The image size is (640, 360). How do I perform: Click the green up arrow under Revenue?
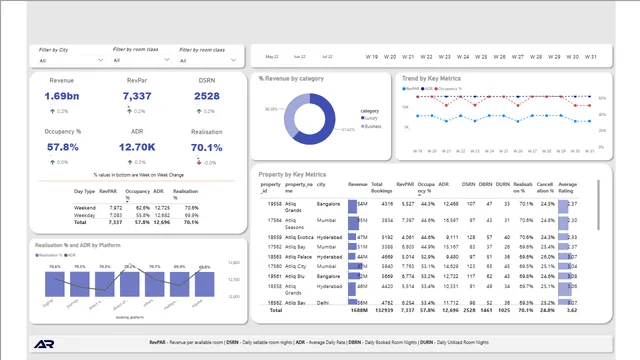coord(52,111)
